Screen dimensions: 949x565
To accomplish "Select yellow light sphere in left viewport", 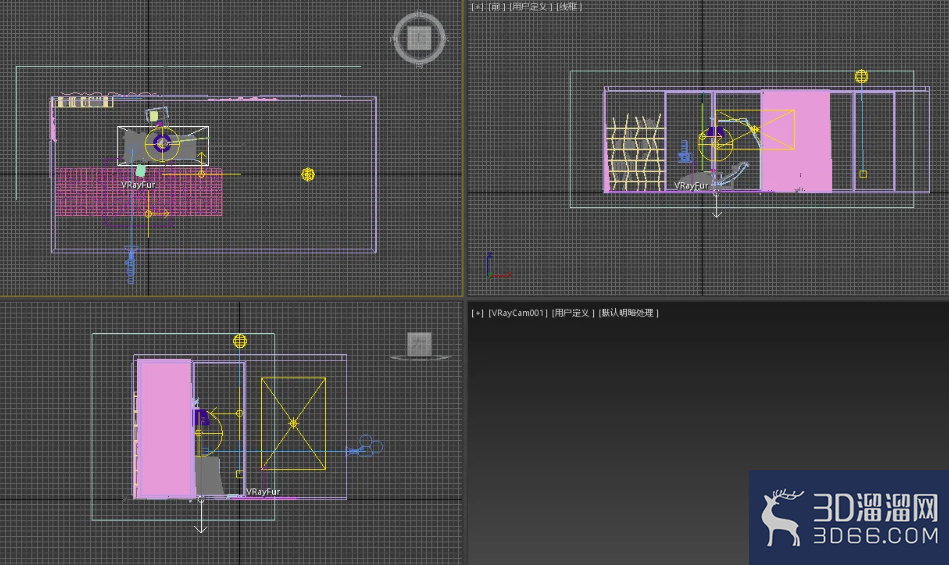I will point(240,341).
